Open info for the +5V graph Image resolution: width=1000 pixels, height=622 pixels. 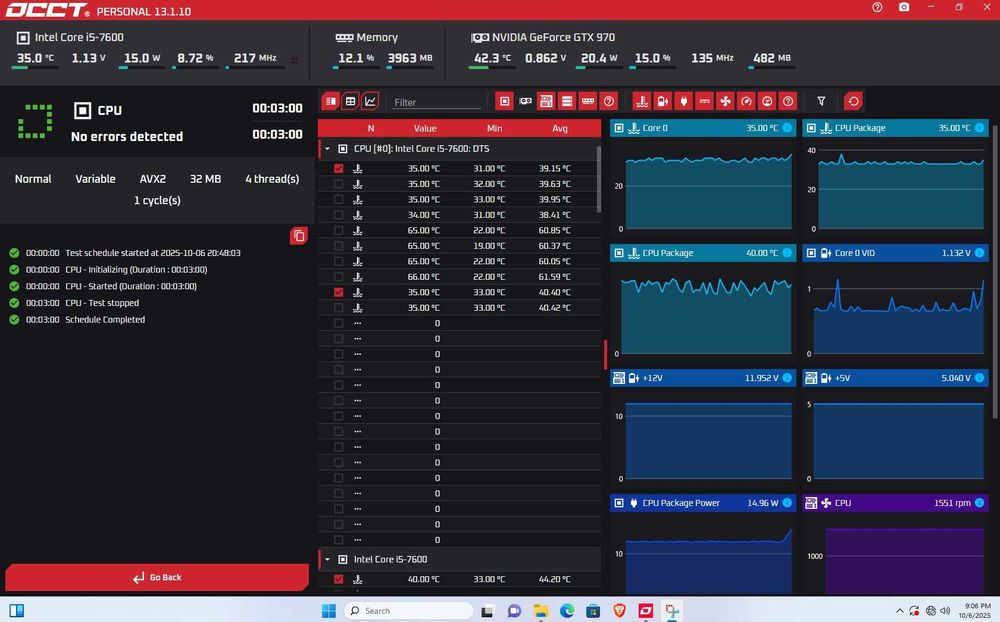pyautogui.click(x=979, y=378)
